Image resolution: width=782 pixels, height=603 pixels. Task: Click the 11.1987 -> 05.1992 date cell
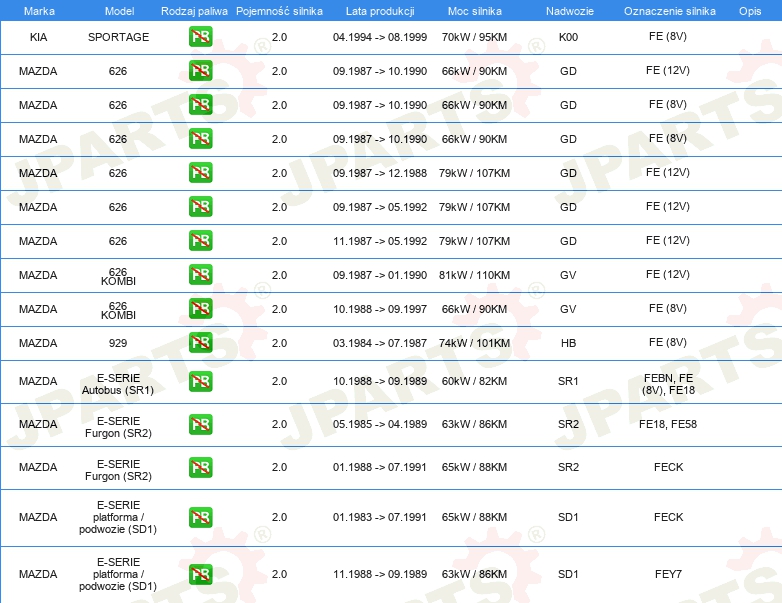coord(380,241)
